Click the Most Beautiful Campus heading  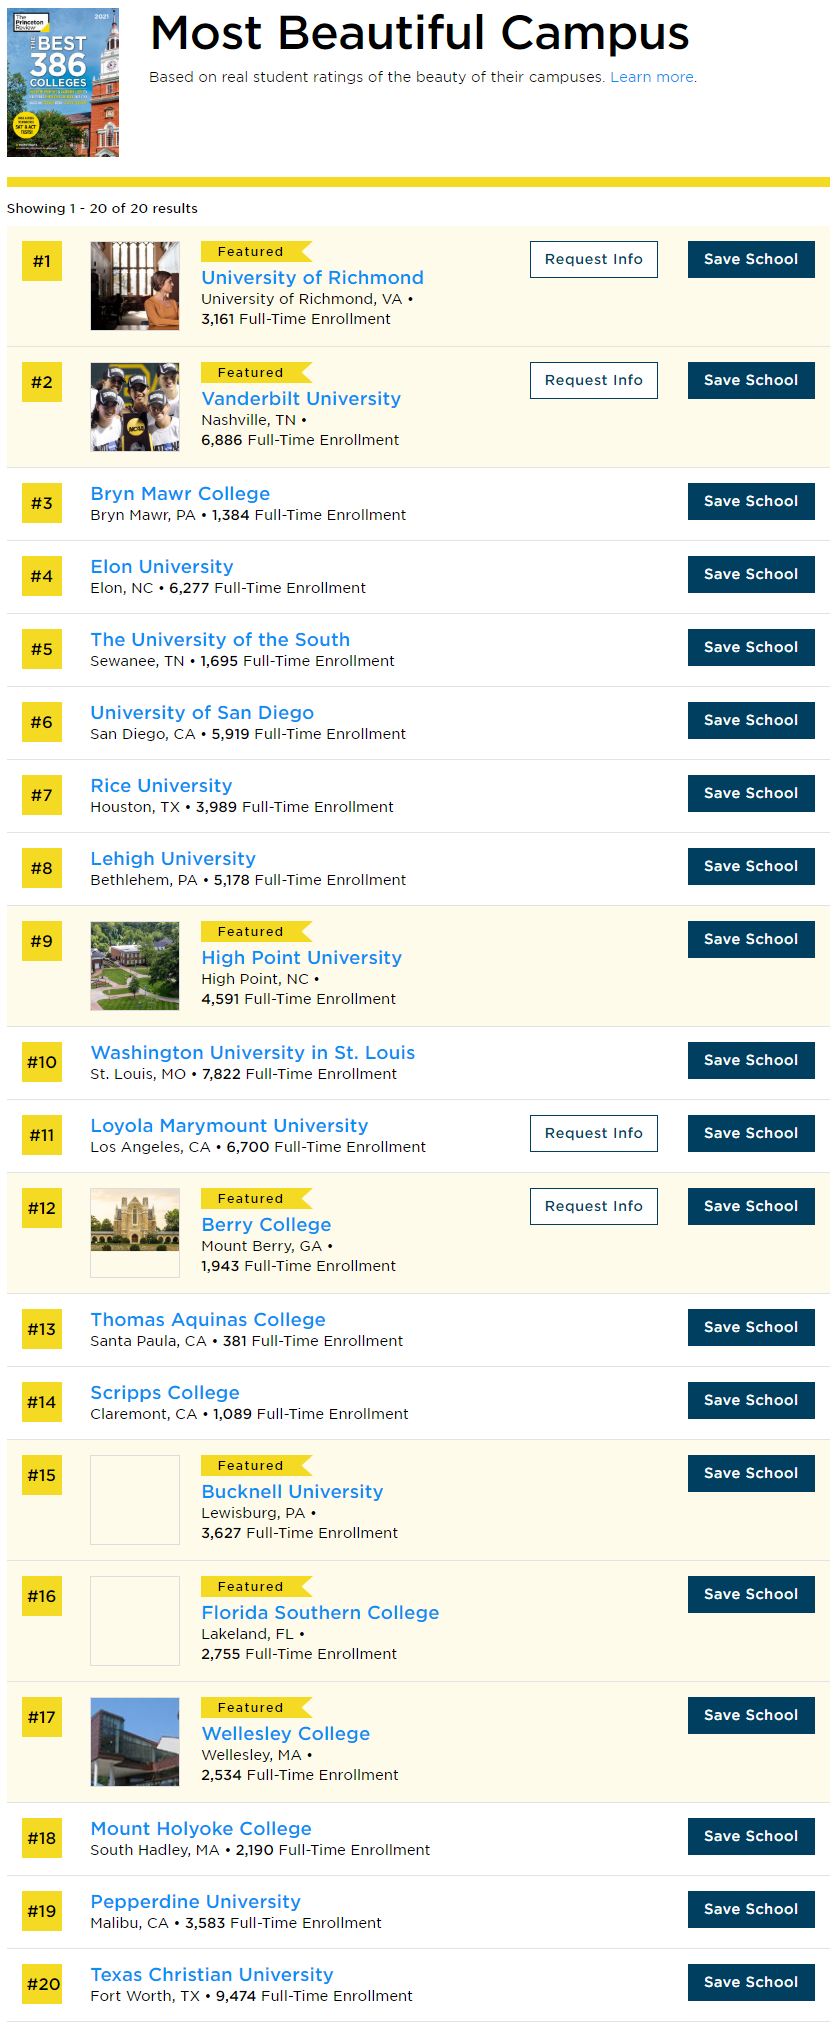coord(420,33)
